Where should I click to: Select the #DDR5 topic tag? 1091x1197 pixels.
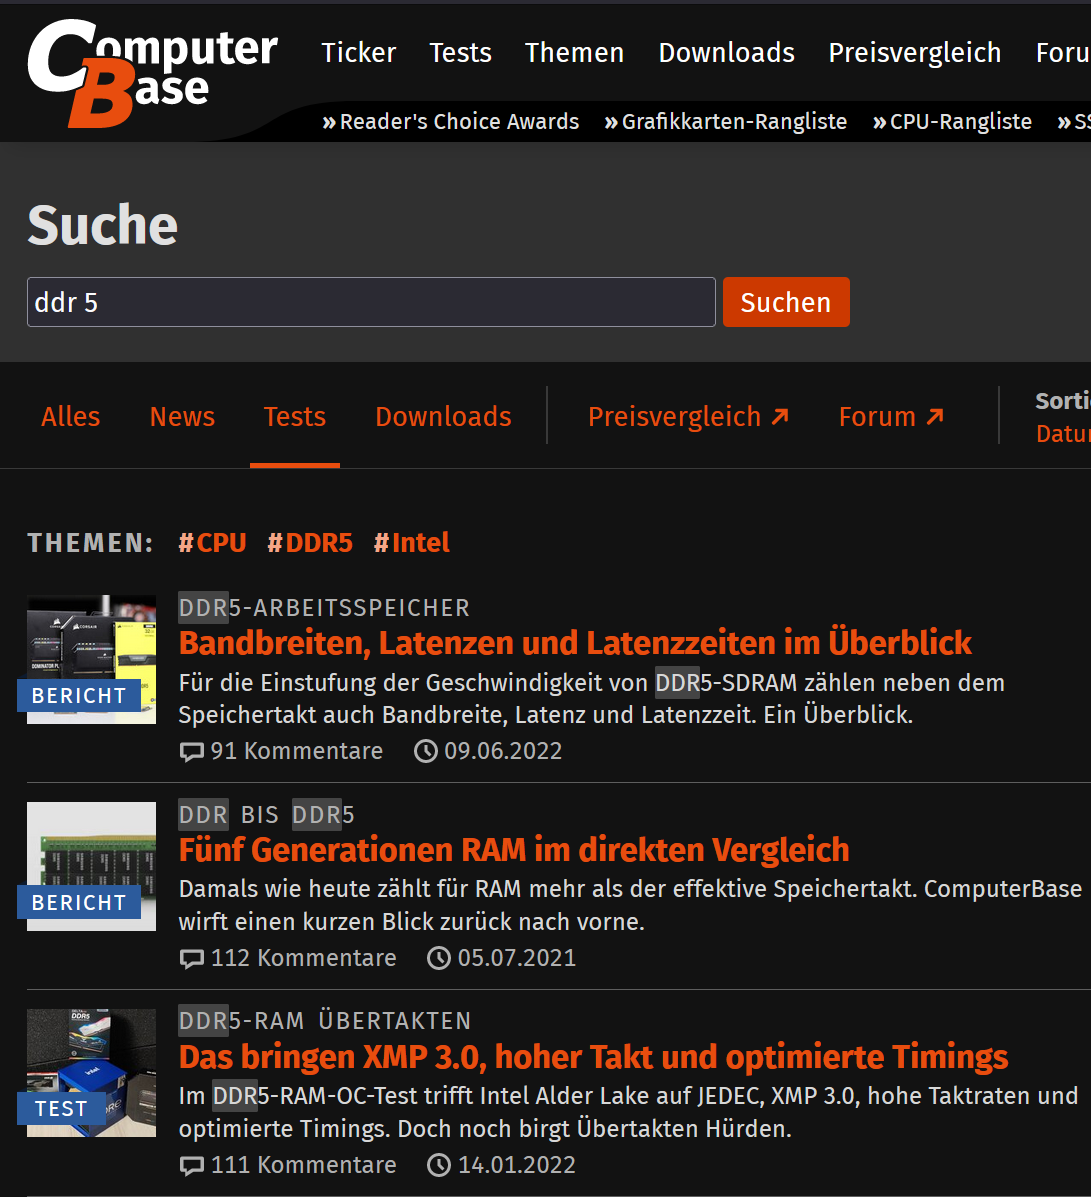(x=310, y=543)
